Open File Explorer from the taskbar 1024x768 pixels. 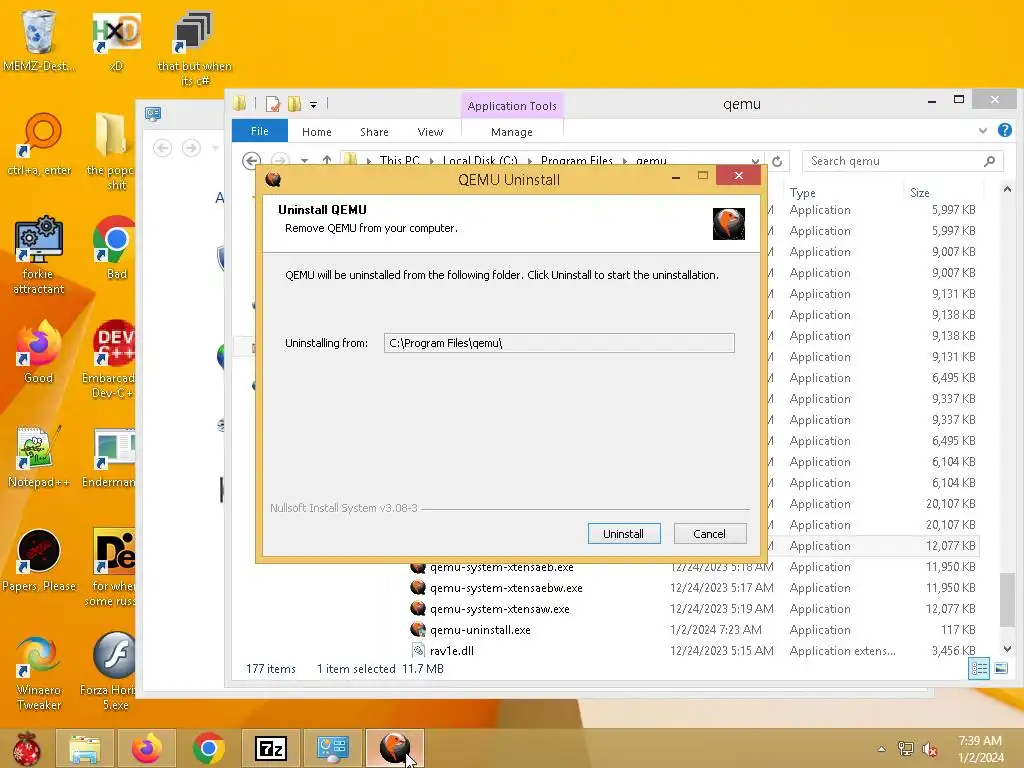[85, 748]
